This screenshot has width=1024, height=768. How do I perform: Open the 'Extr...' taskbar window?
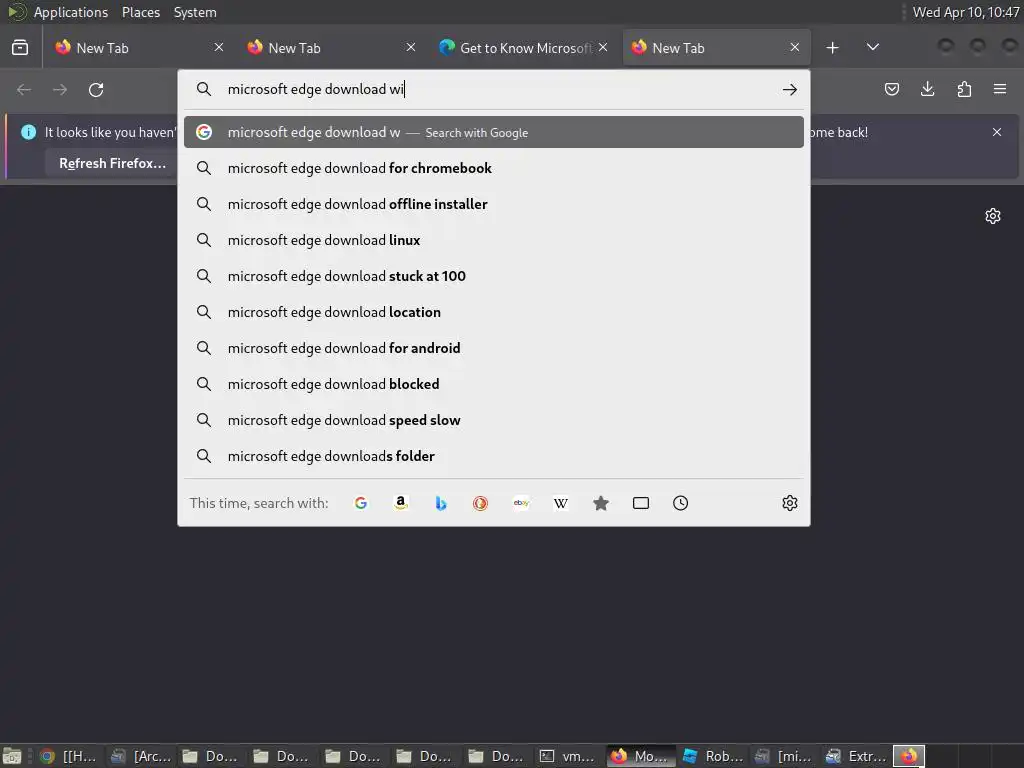(x=856, y=756)
